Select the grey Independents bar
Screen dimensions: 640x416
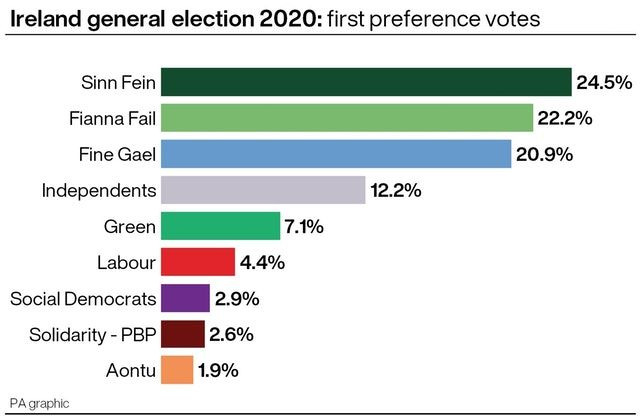263,190
